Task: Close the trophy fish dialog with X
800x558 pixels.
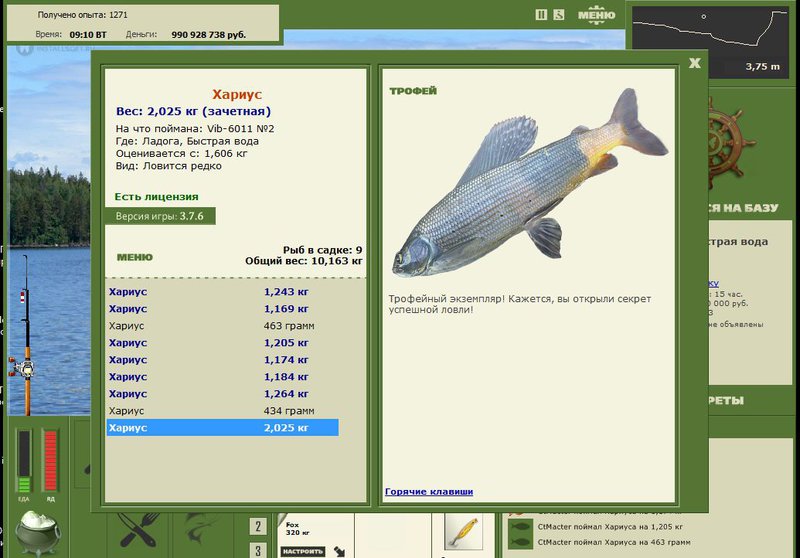Action: click(694, 63)
